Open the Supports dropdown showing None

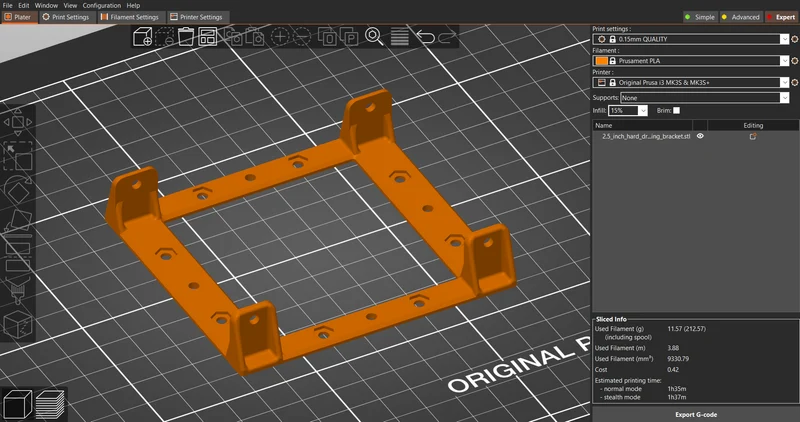[x=705, y=97]
